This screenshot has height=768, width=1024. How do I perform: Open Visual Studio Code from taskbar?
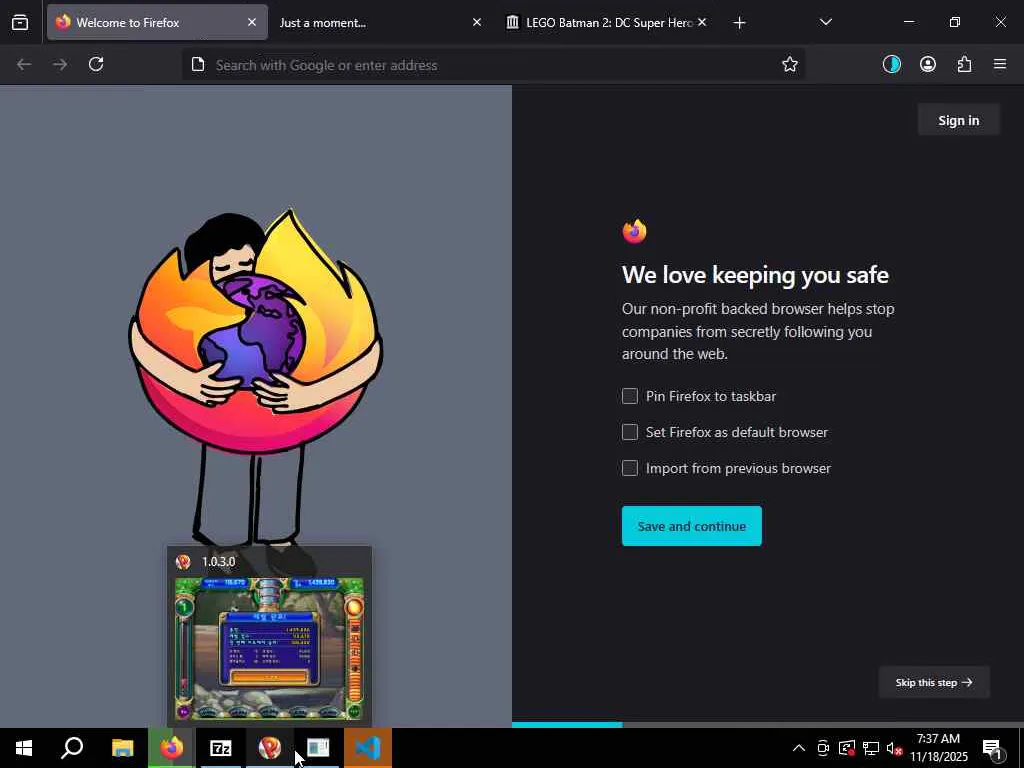pos(368,748)
